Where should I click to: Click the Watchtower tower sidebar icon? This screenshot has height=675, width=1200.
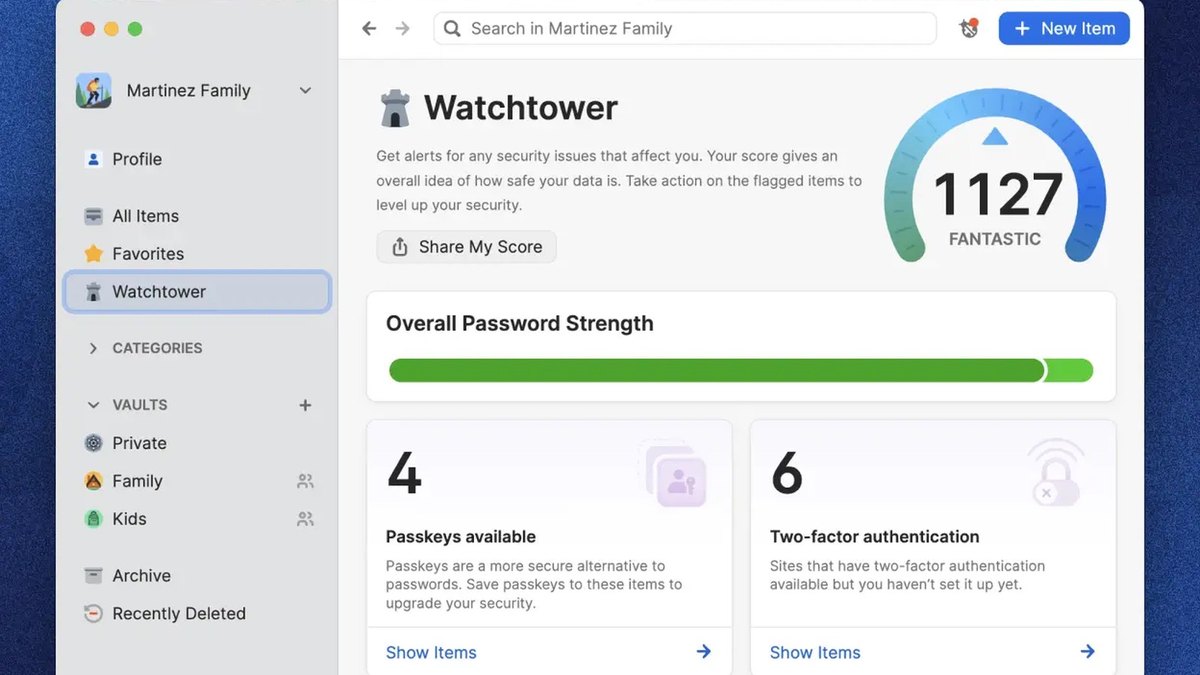click(94, 292)
